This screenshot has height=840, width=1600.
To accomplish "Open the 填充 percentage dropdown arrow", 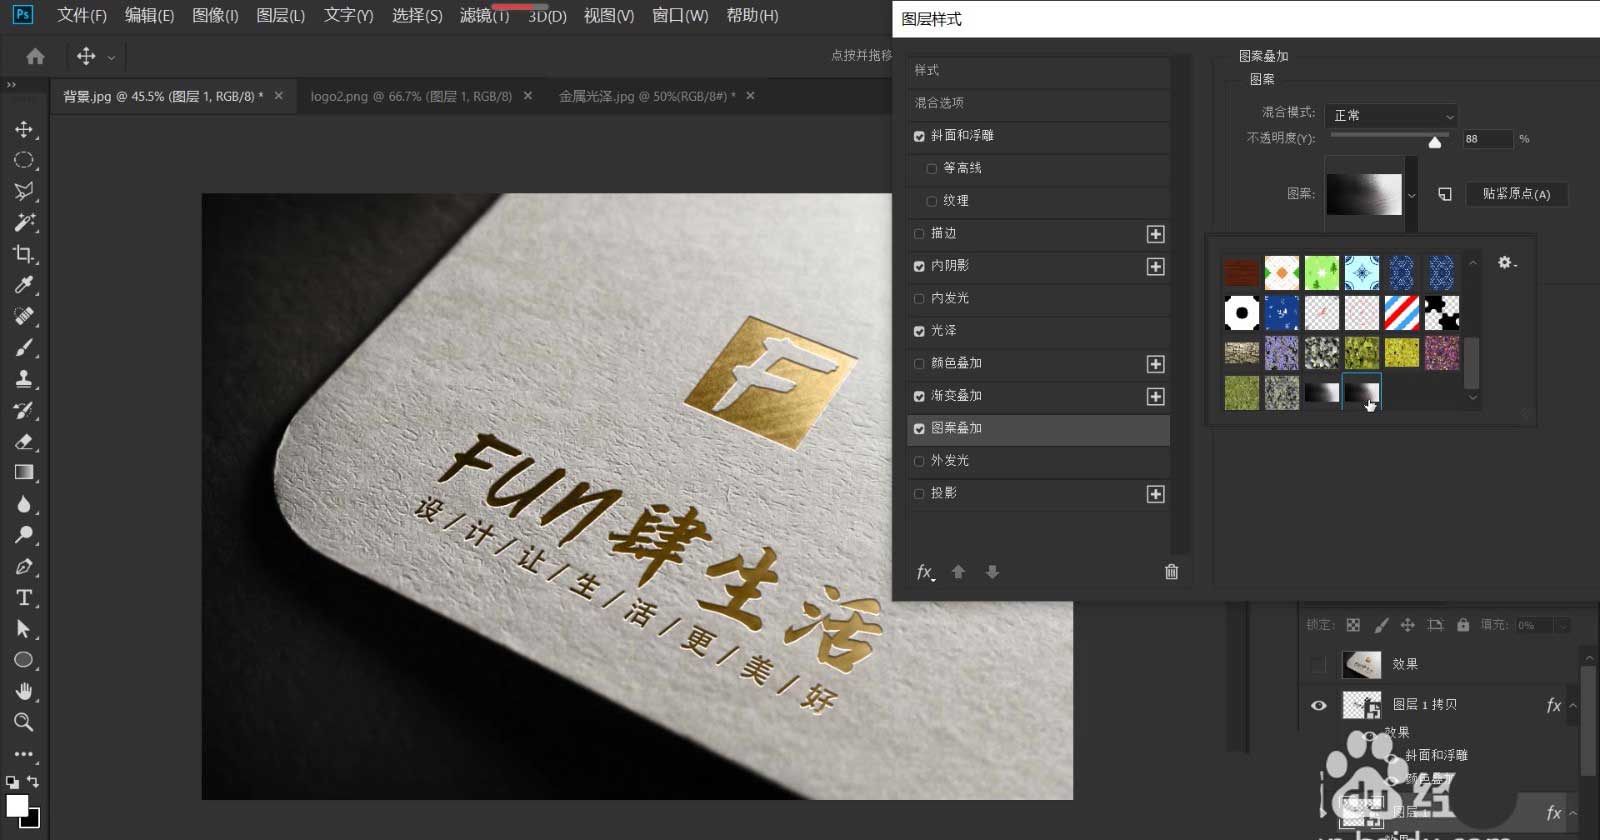I will coord(1563,626).
